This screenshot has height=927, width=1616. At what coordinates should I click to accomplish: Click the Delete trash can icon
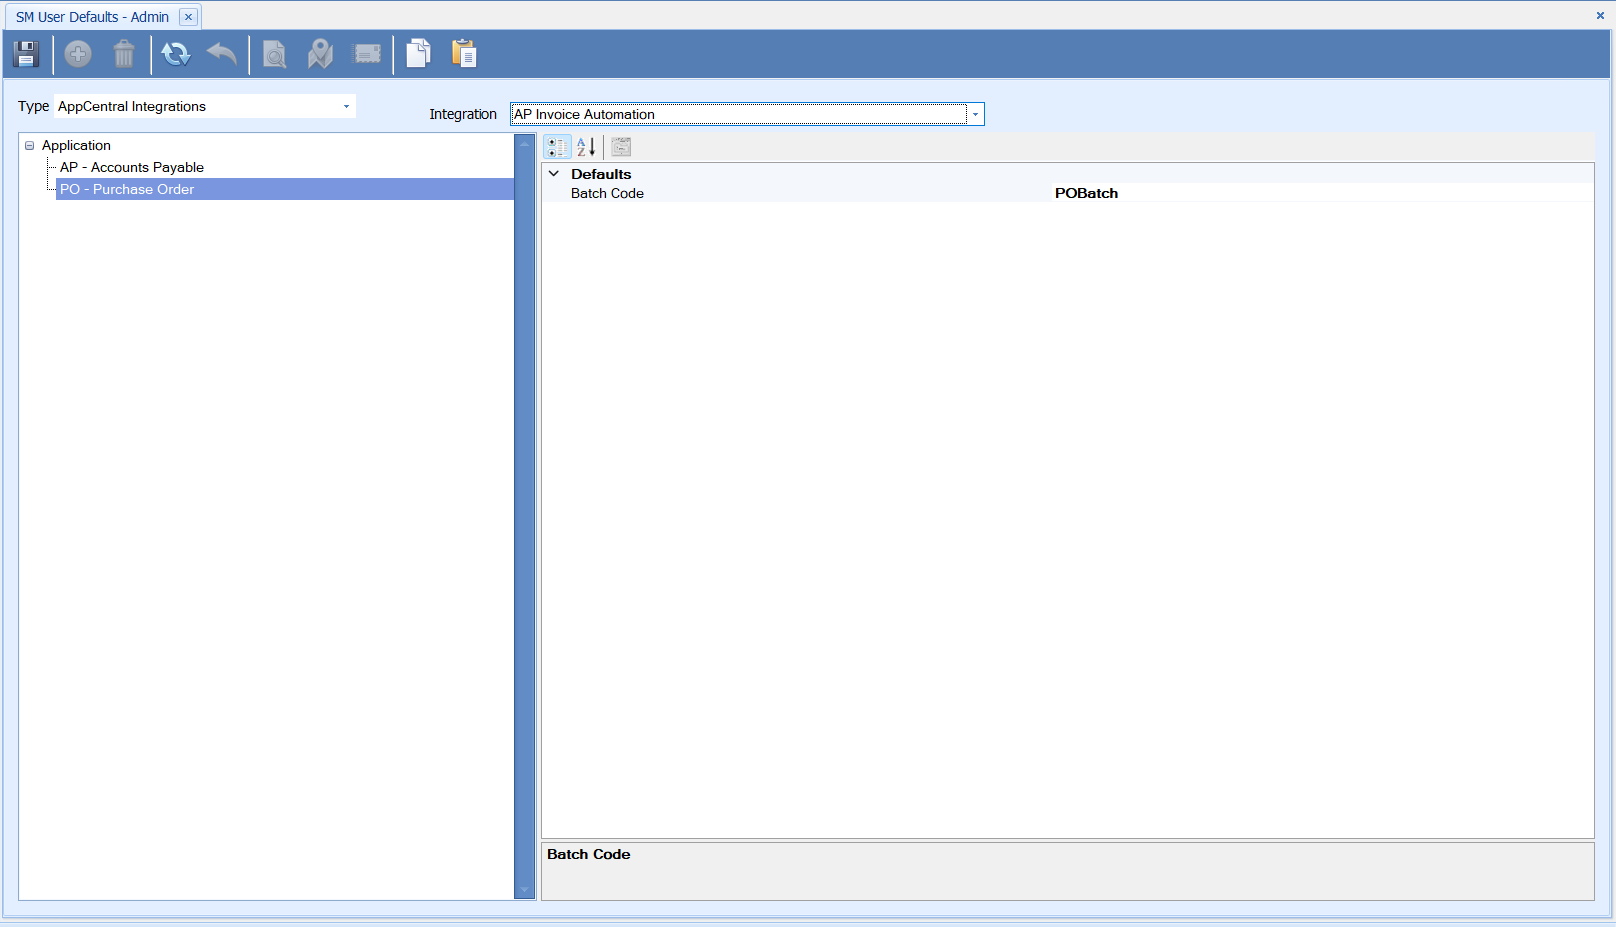[x=124, y=54]
